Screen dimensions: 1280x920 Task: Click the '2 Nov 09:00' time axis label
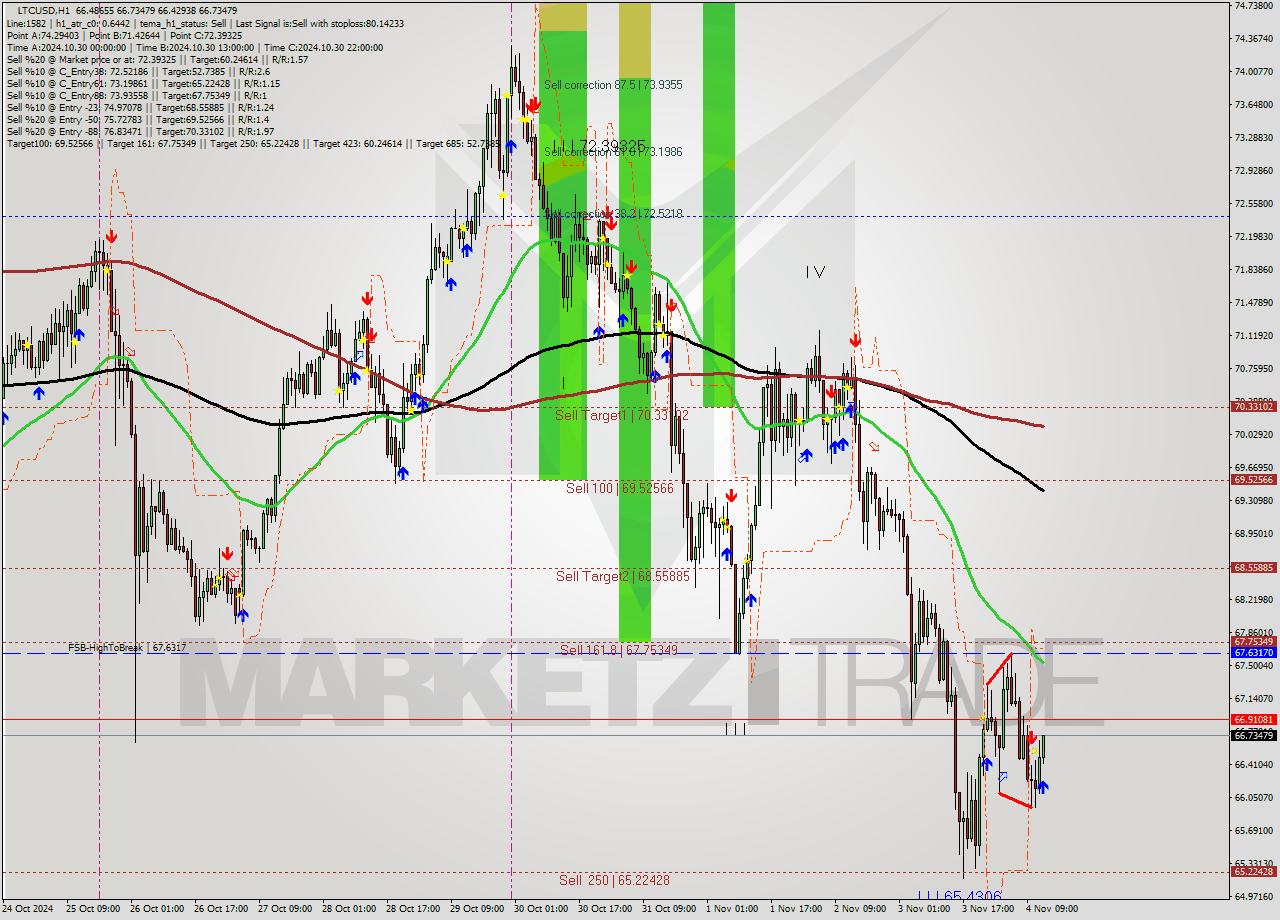click(x=859, y=909)
